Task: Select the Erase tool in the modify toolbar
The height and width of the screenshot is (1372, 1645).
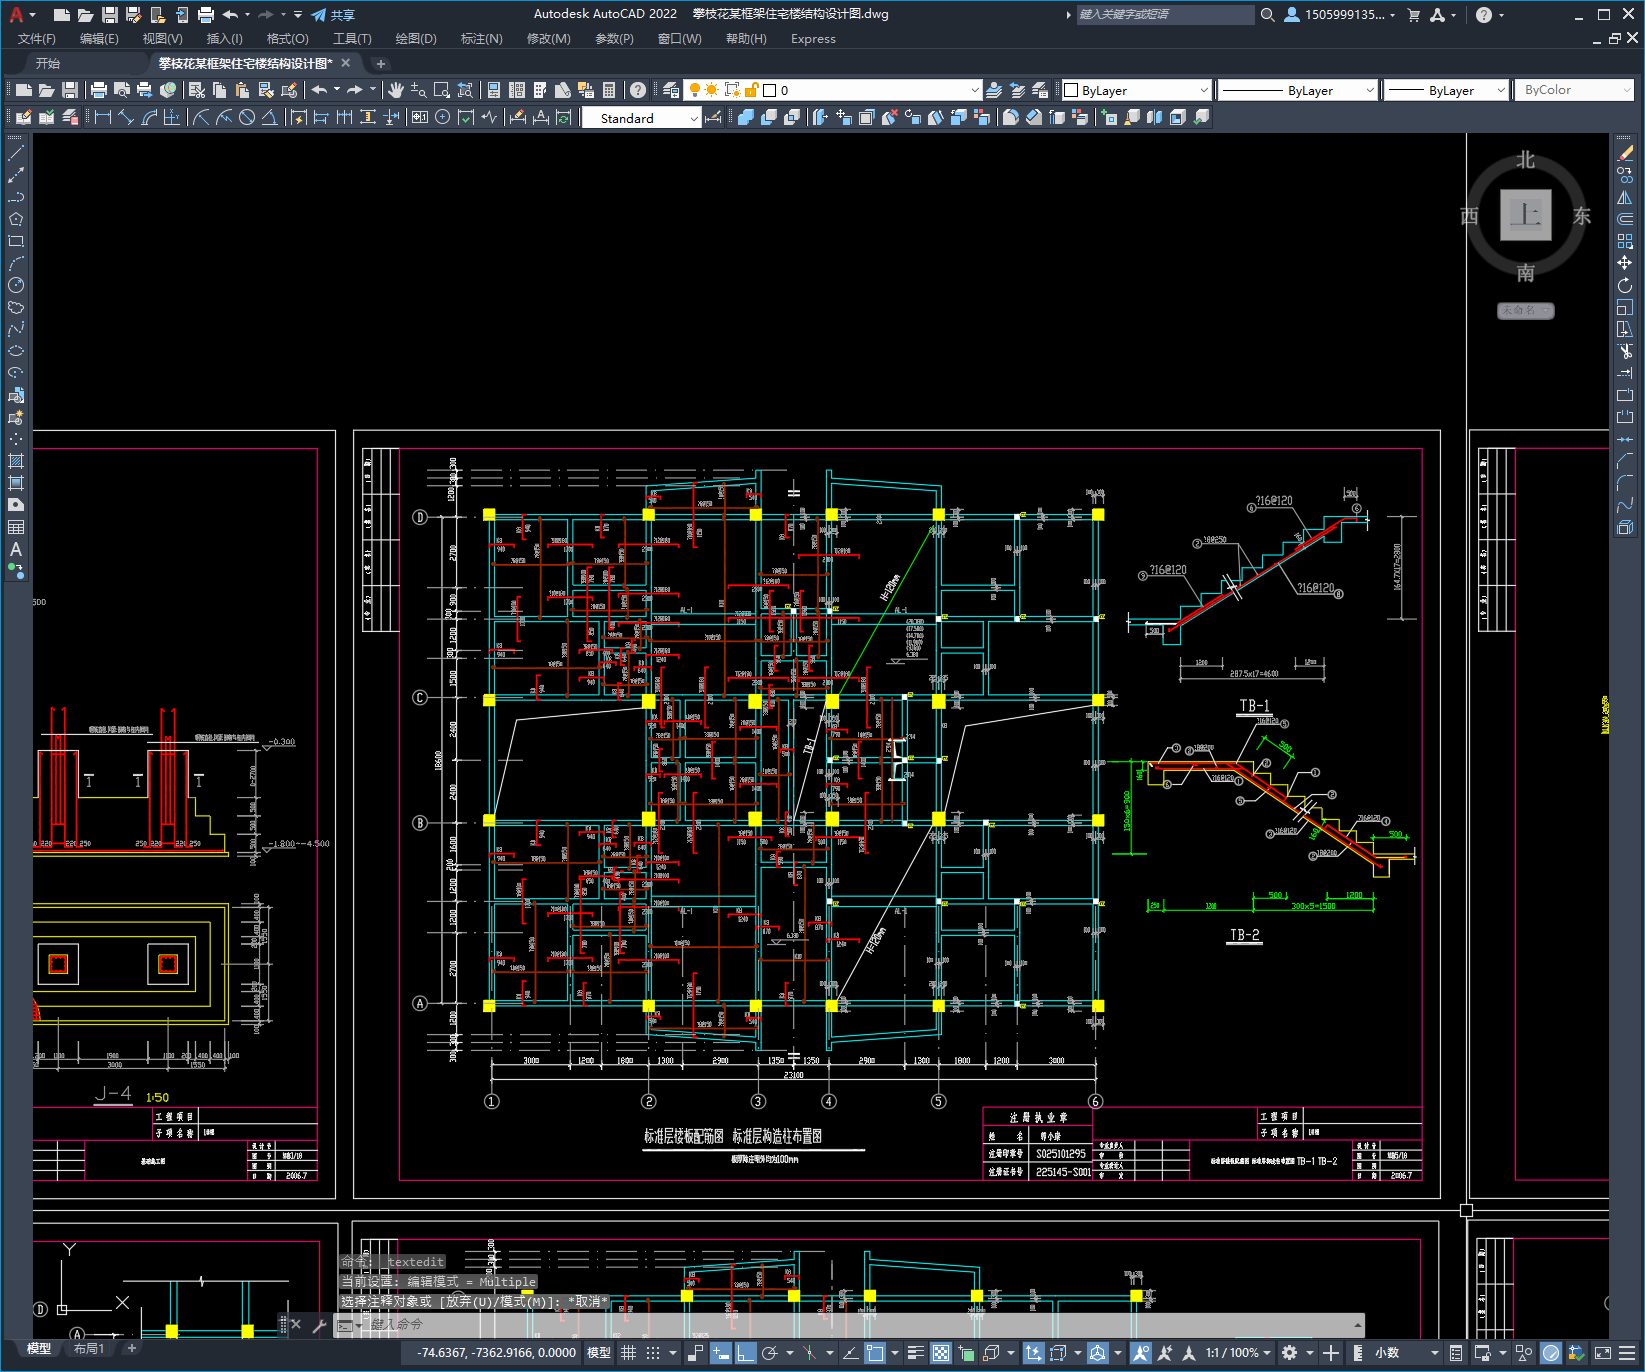Action: pos(1625,153)
